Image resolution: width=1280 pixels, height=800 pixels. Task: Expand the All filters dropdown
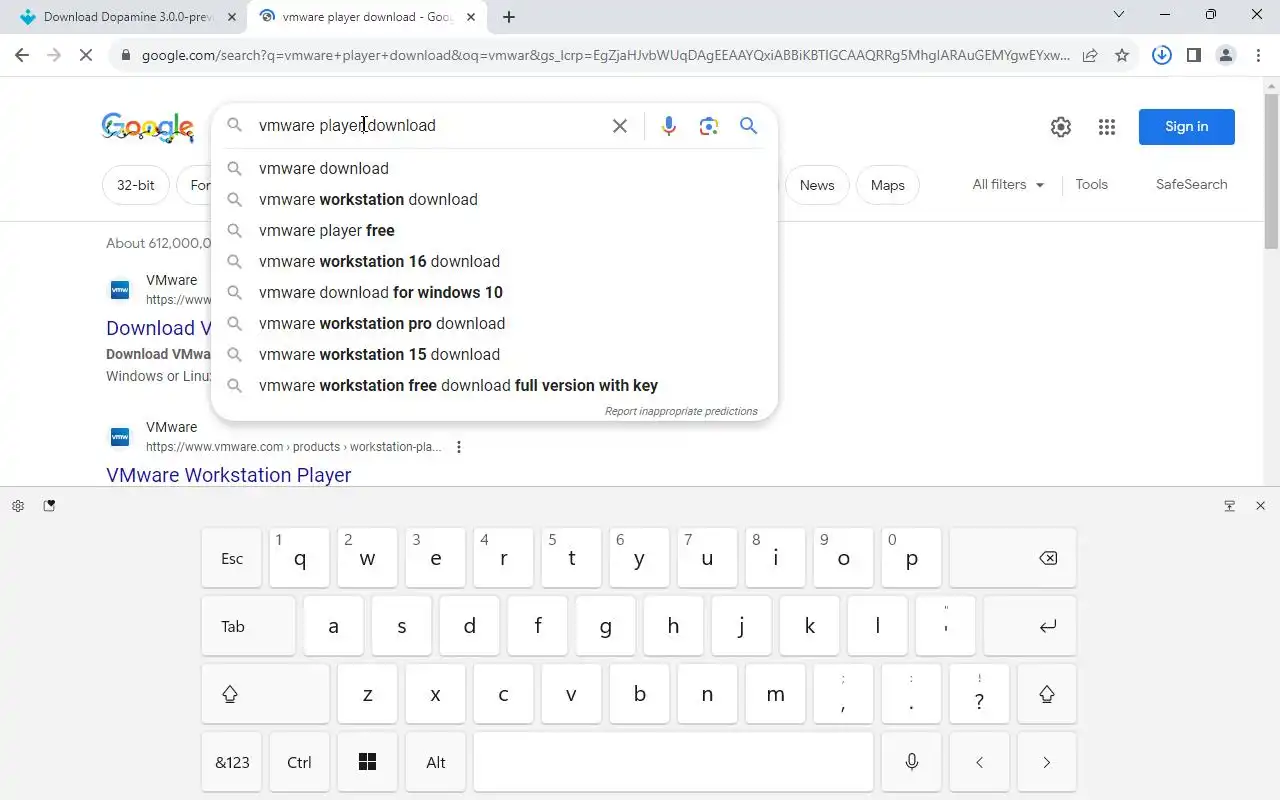(x=1008, y=184)
